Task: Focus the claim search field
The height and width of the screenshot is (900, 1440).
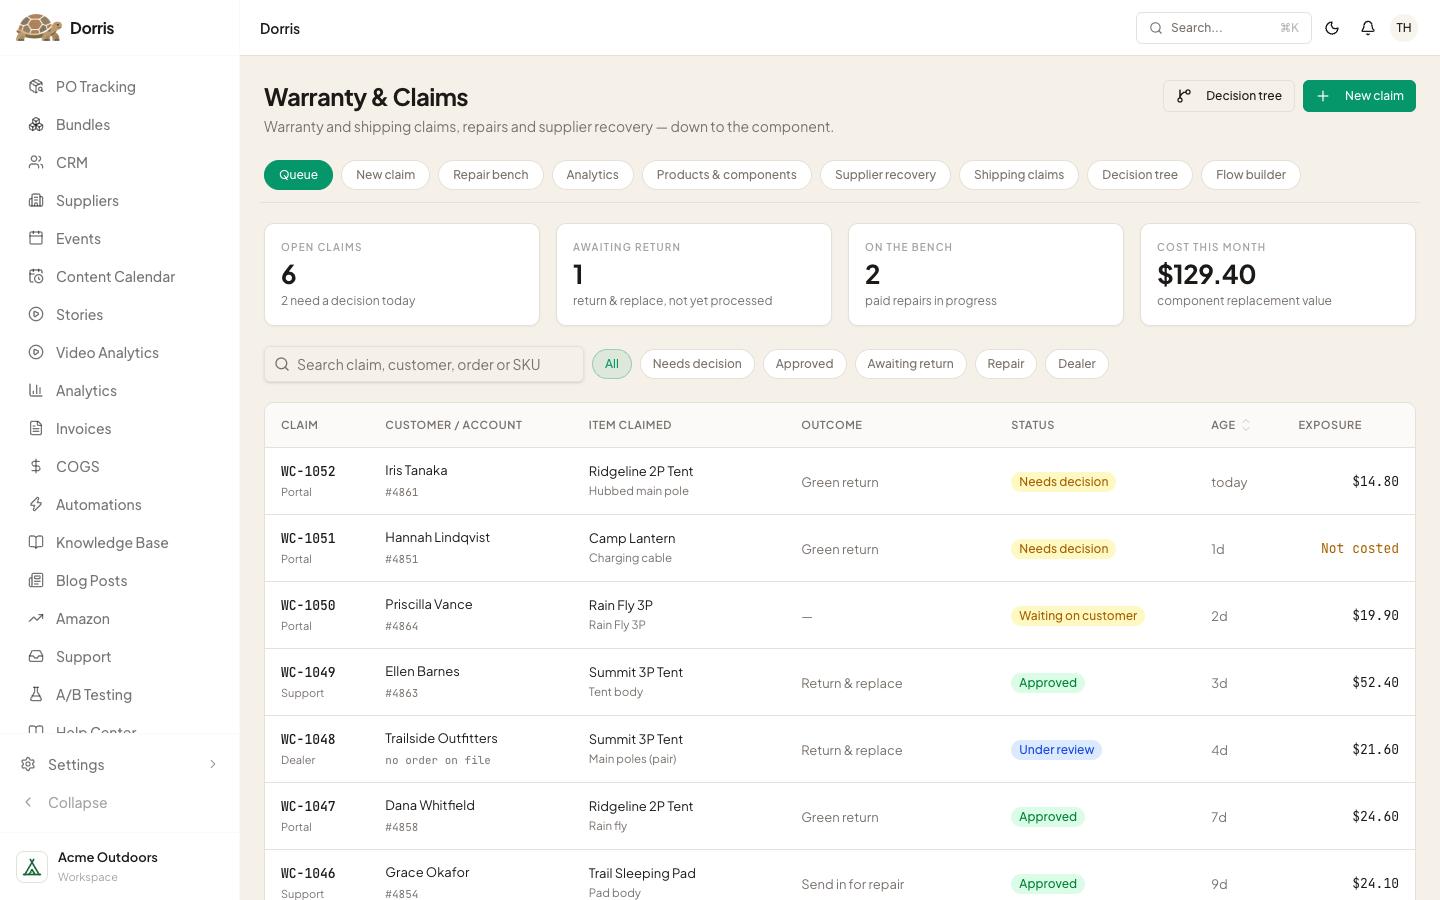Action: pos(424,364)
